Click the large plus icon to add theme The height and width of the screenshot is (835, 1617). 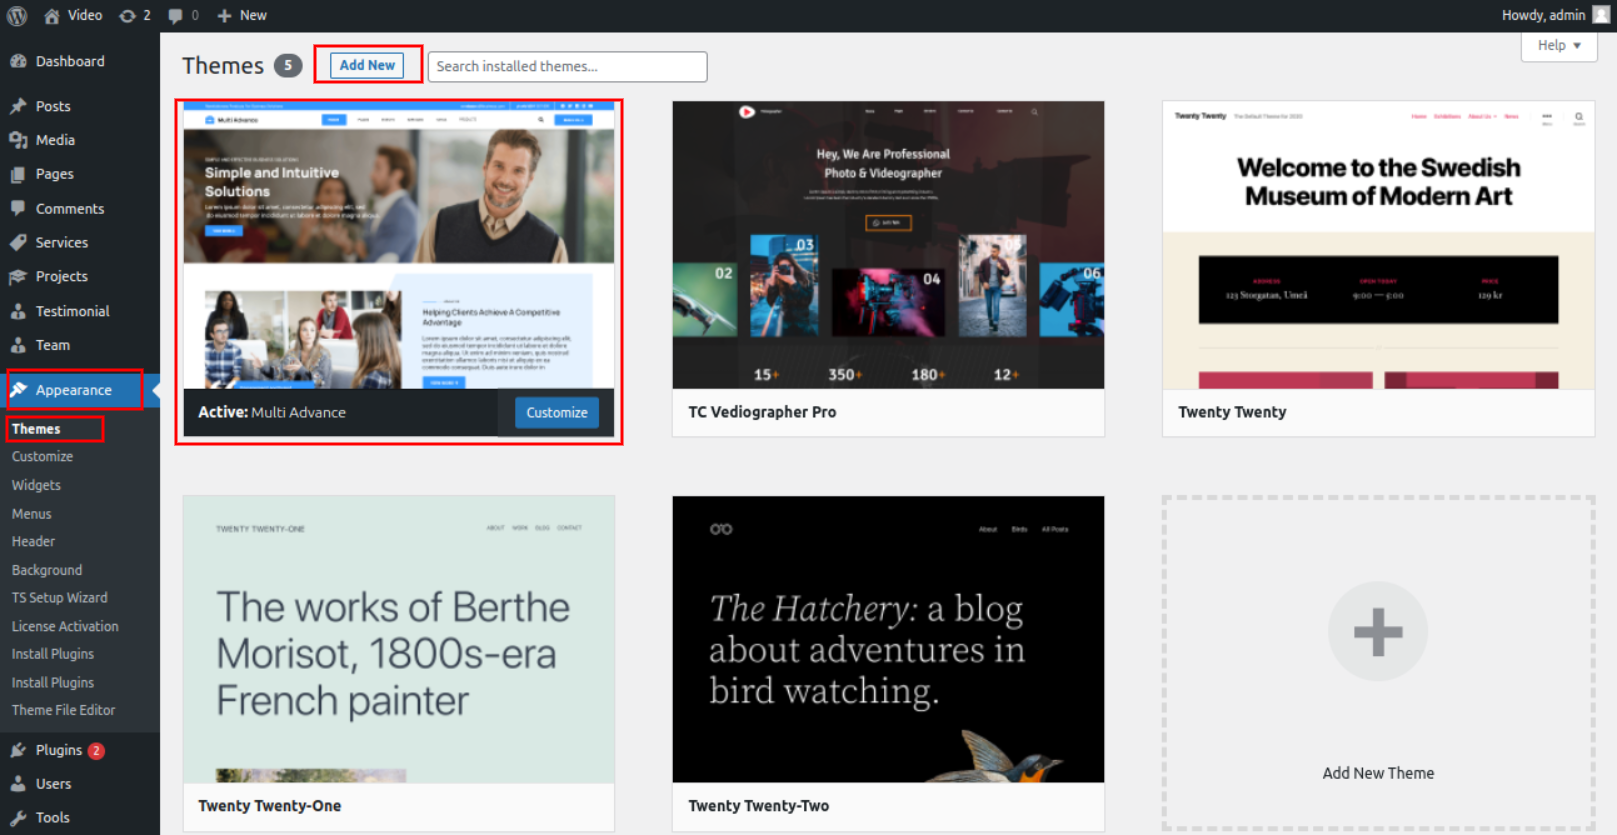[x=1378, y=632]
